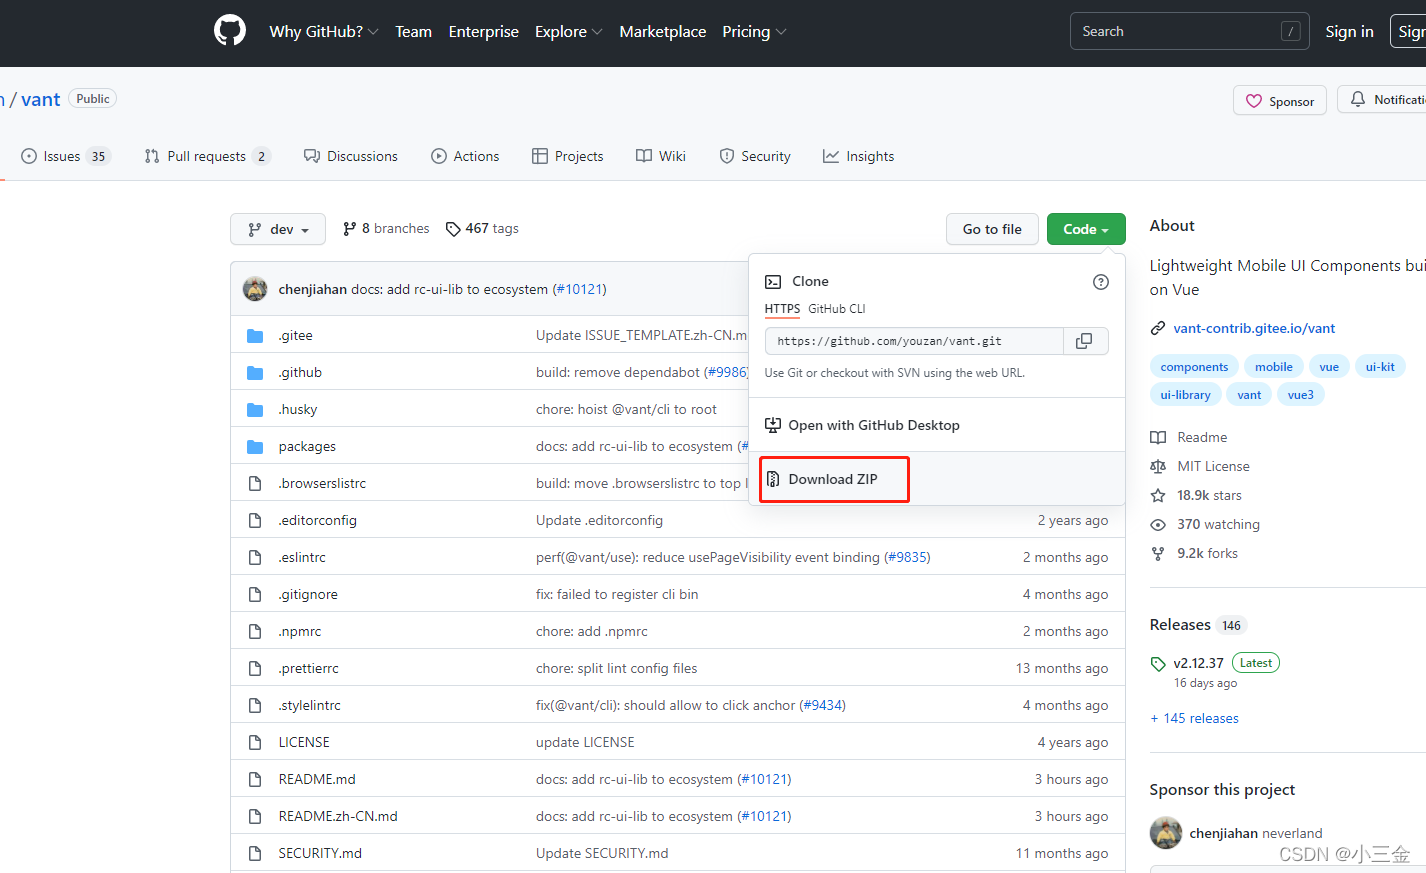1426x873 pixels.
Task: Open the Projects tab
Action: 568,157
